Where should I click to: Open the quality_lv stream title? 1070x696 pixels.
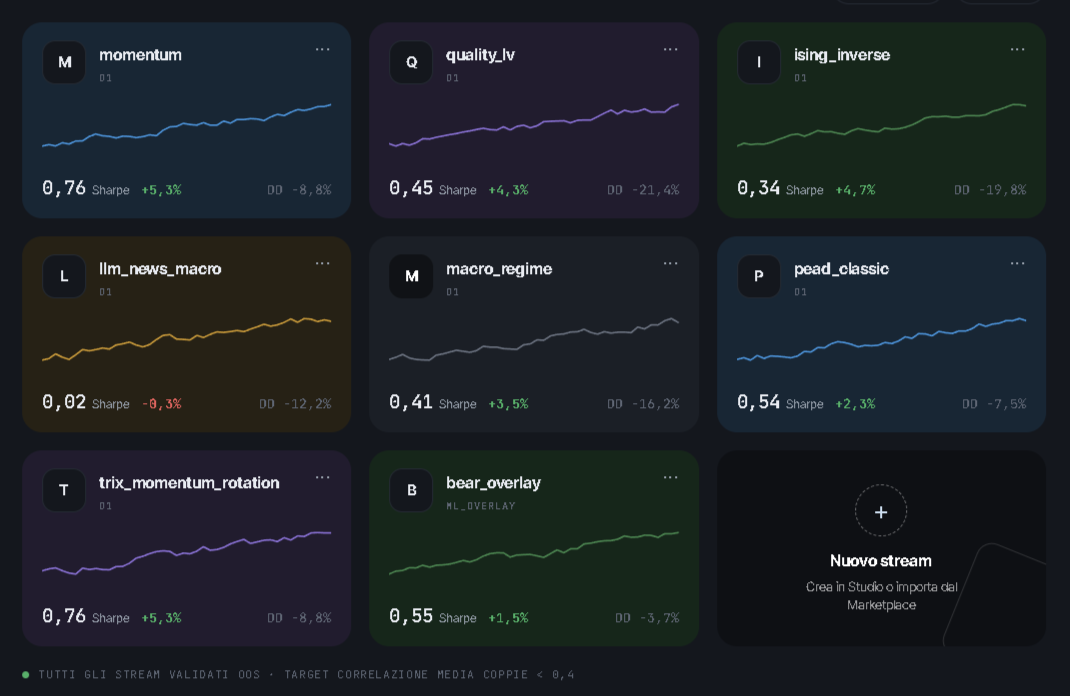480,55
